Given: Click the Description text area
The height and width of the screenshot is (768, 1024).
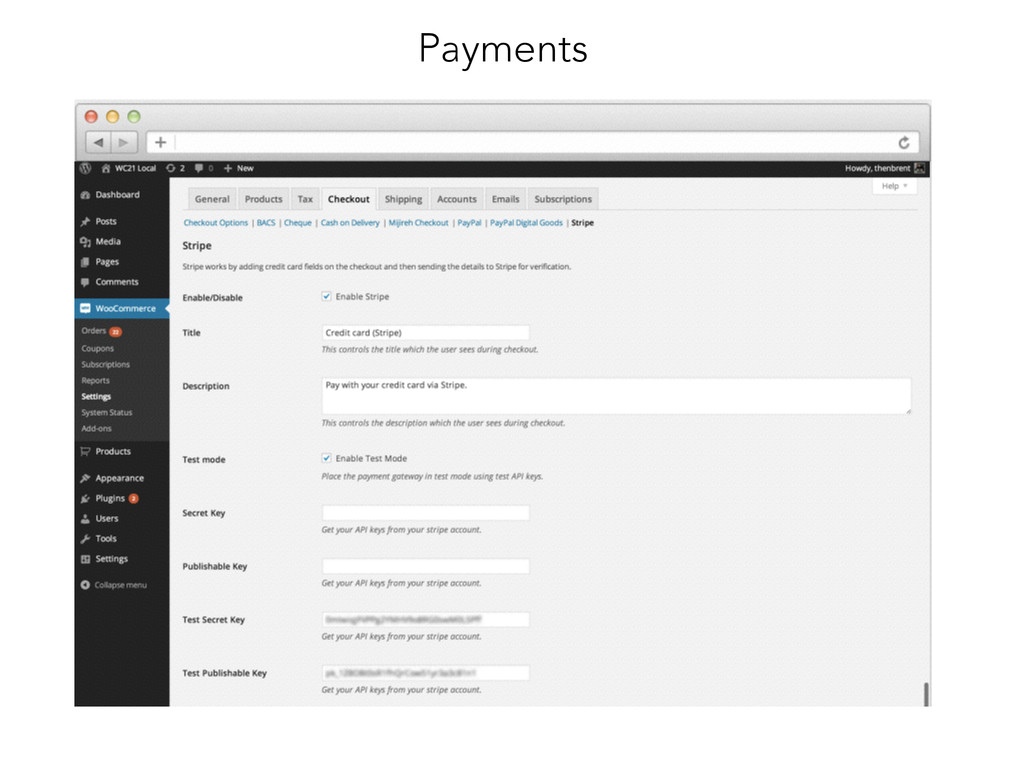Looking at the screenshot, I should point(616,396).
